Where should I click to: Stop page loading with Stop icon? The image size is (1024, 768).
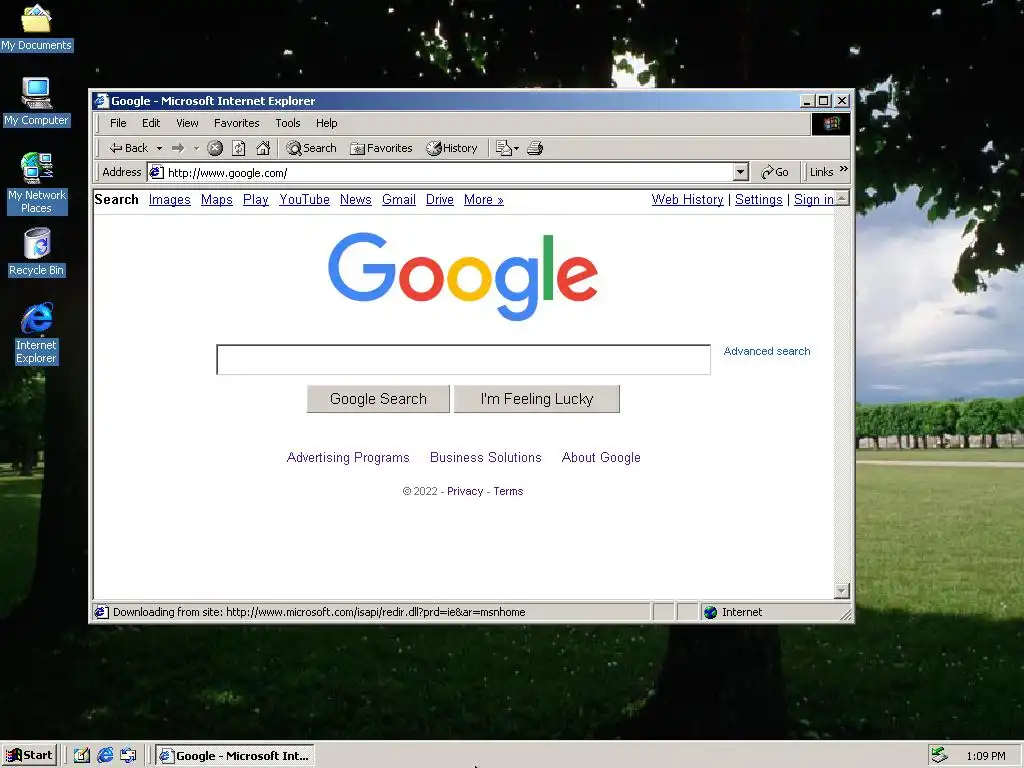click(215, 148)
